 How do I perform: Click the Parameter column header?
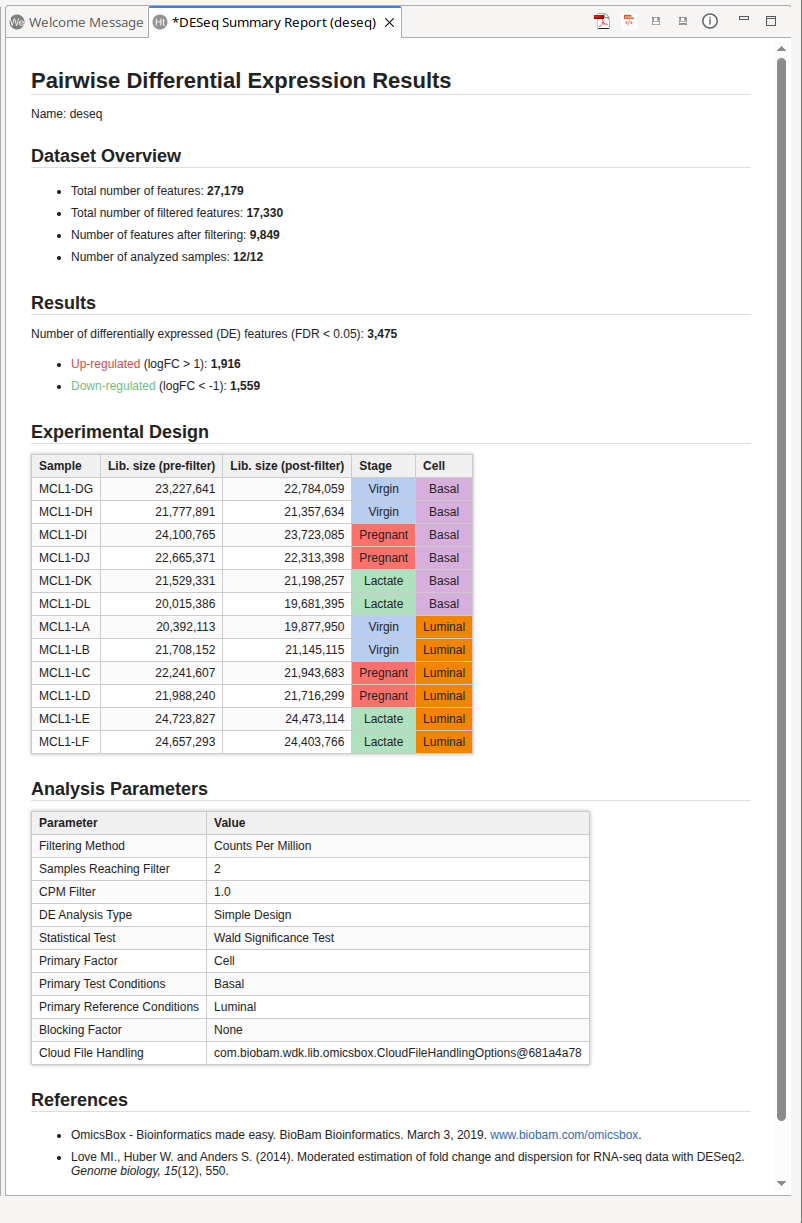(69, 823)
